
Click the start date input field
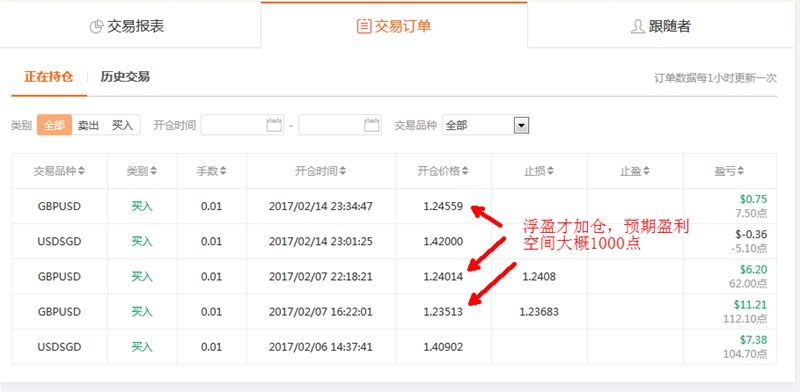(x=242, y=125)
